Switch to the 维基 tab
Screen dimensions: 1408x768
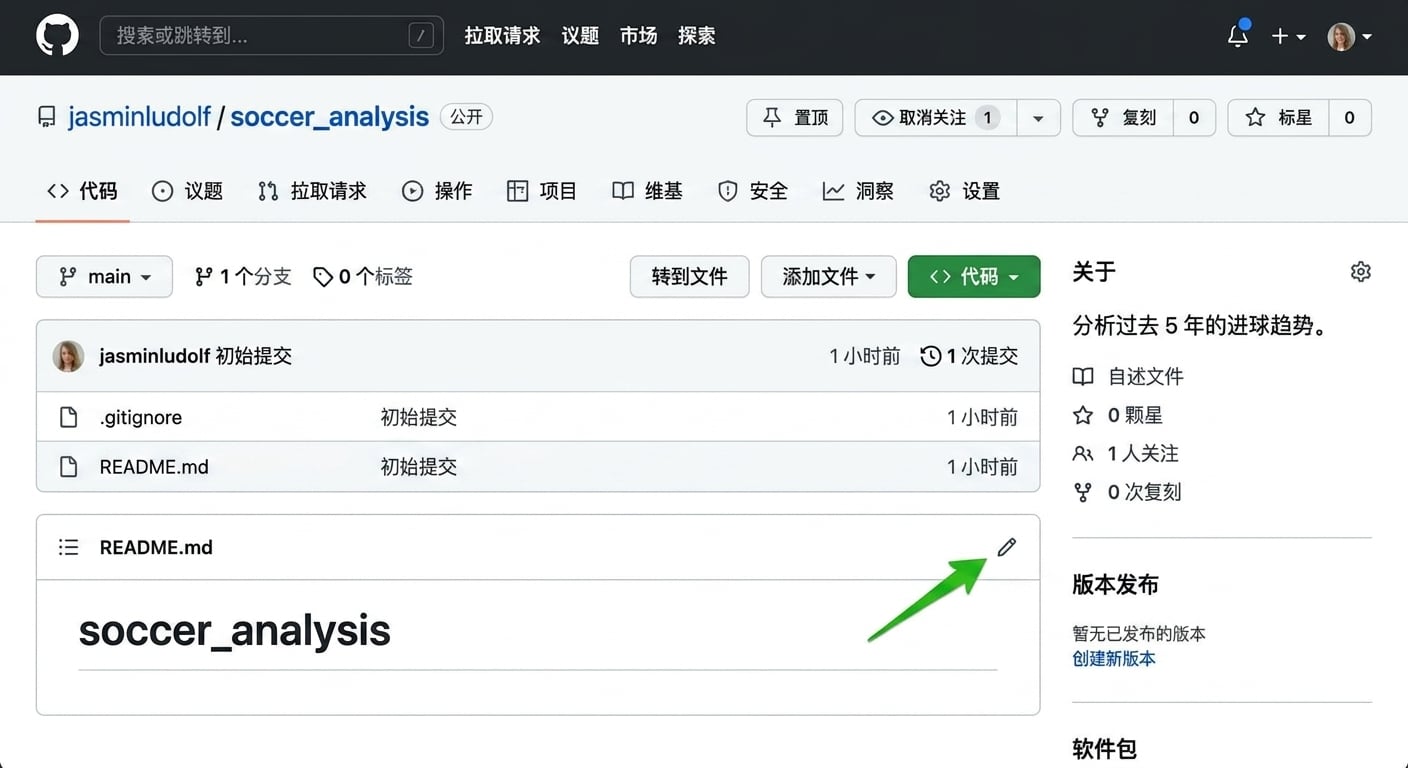tap(647, 191)
